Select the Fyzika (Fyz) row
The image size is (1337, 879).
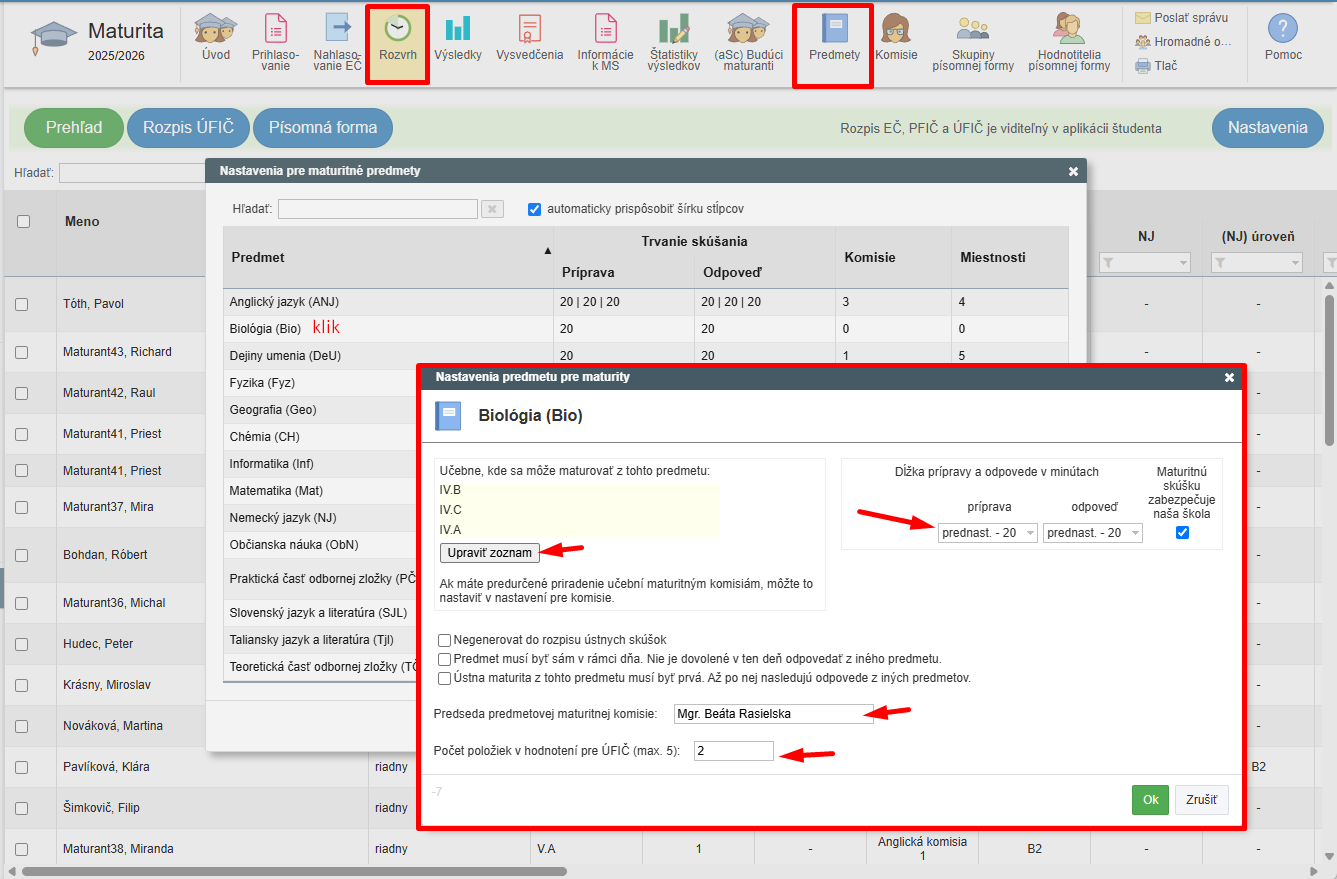pyautogui.click(x=320, y=383)
